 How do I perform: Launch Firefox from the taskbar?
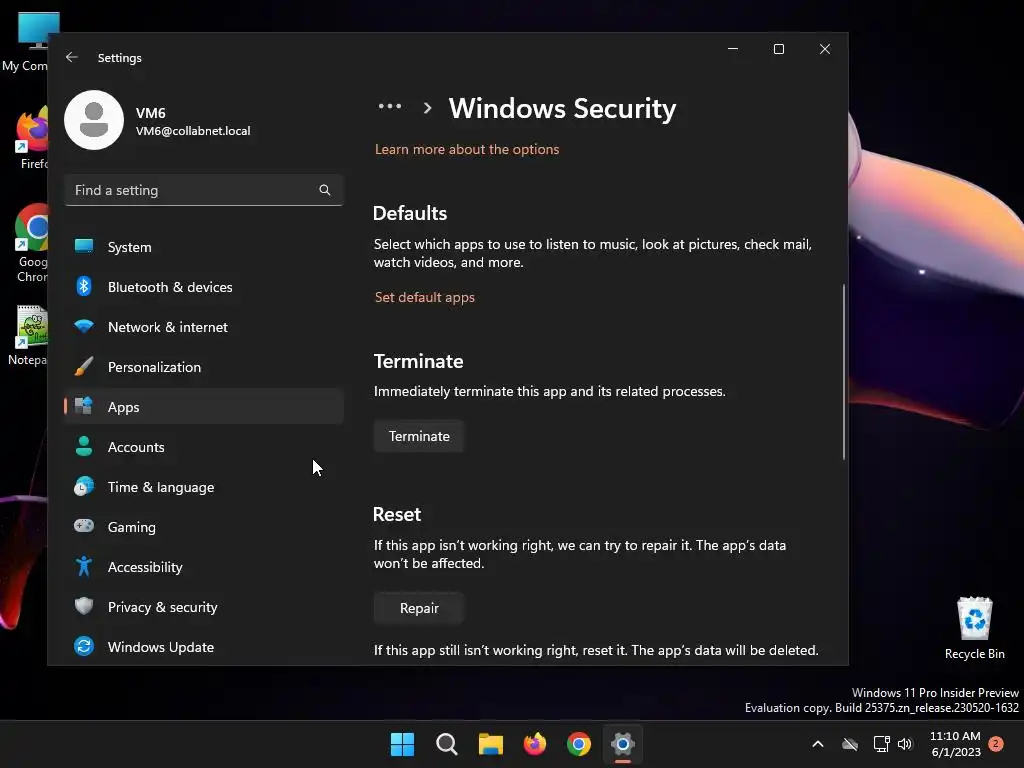click(x=535, y=744)
